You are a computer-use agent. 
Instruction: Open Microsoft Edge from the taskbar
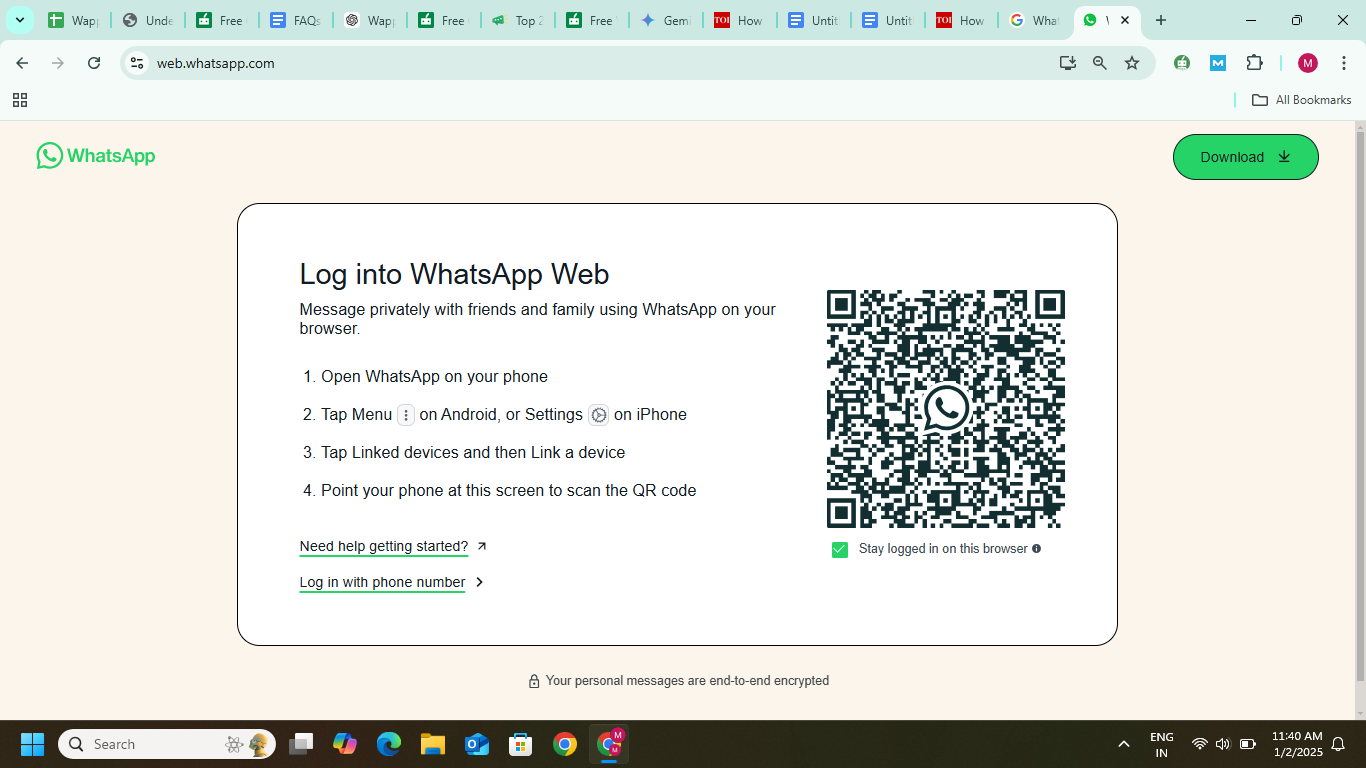point(389,744)
